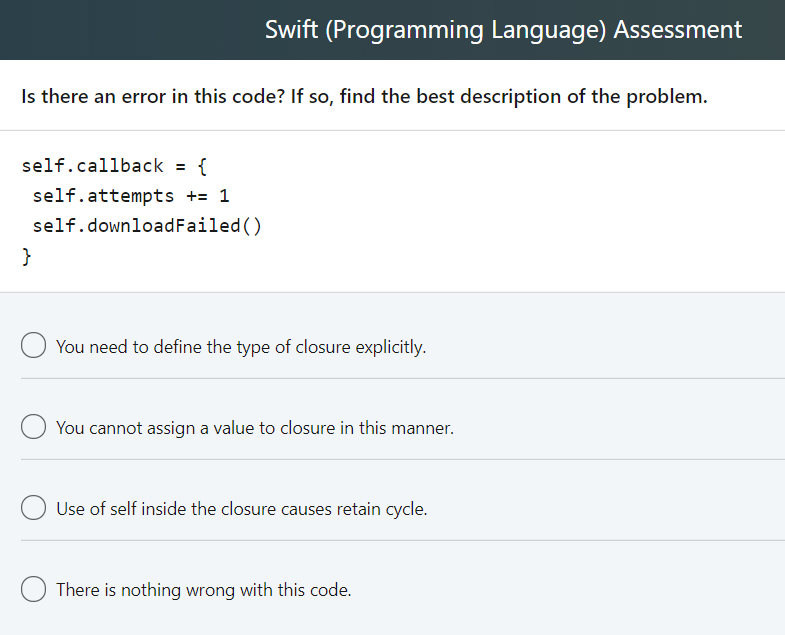The height and width of the screenshot is (635, 785).
Task: Click the 'Swift (Programming Language) Assessment' header title
Action: point(503,30)
